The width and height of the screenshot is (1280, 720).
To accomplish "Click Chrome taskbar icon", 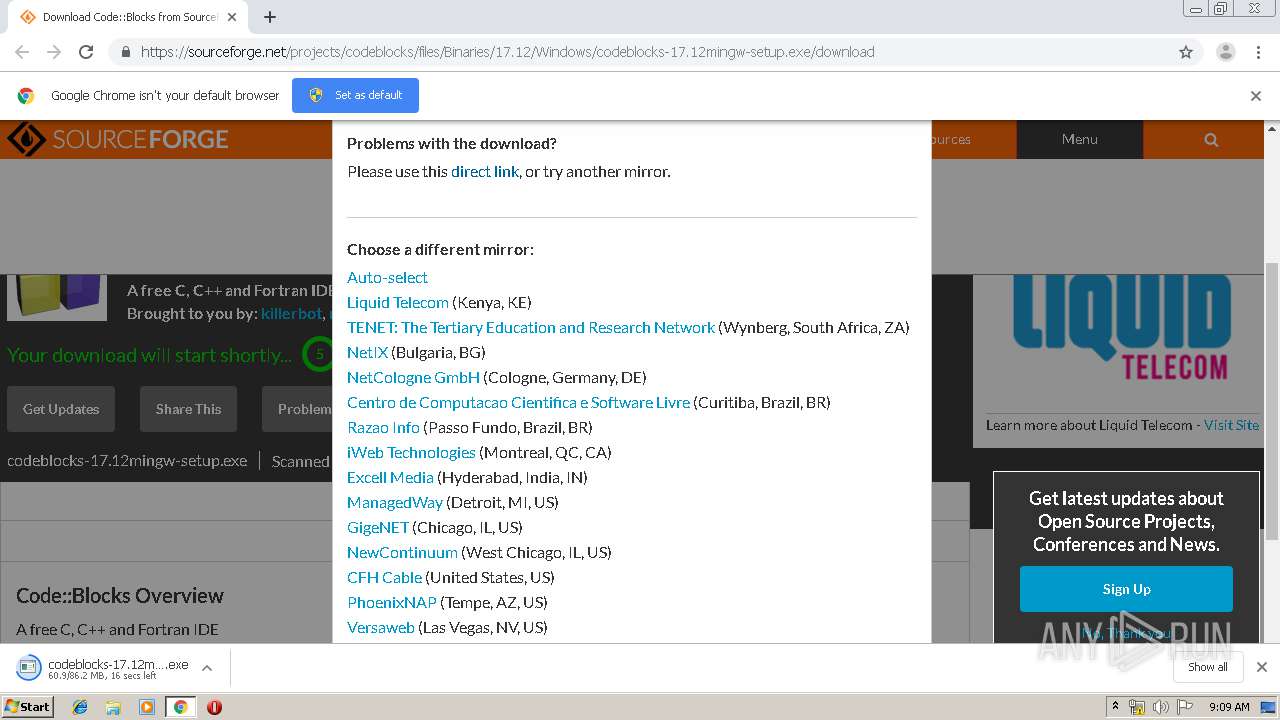I will [180, 707].
